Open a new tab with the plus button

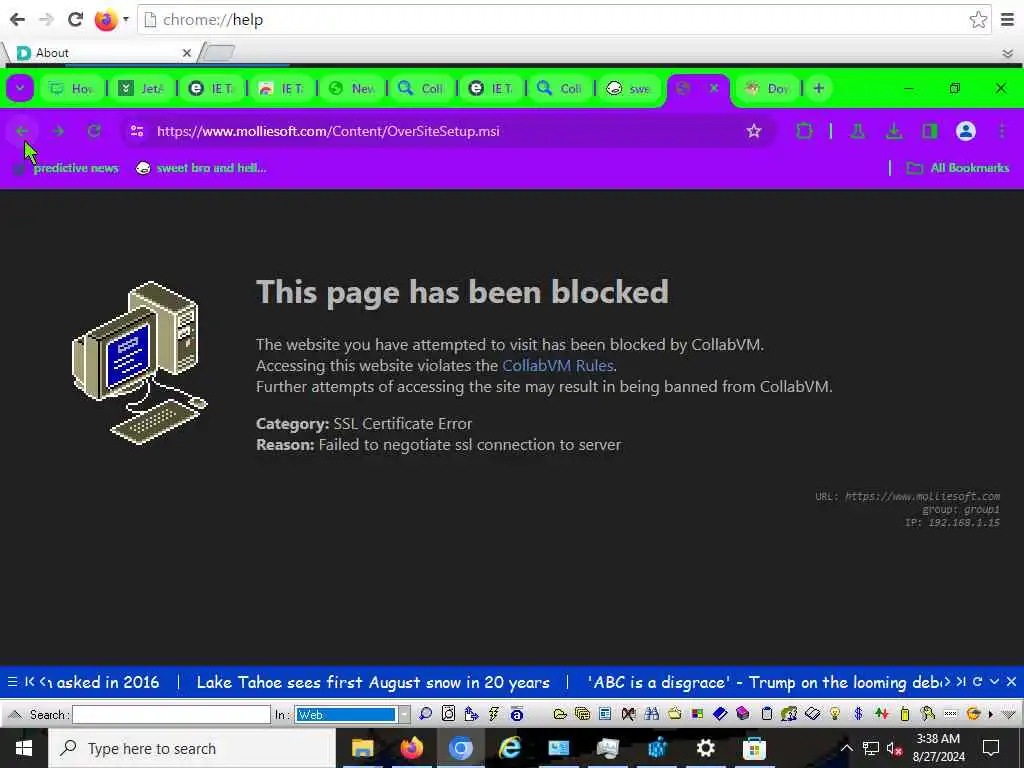[x=818, y=88]
